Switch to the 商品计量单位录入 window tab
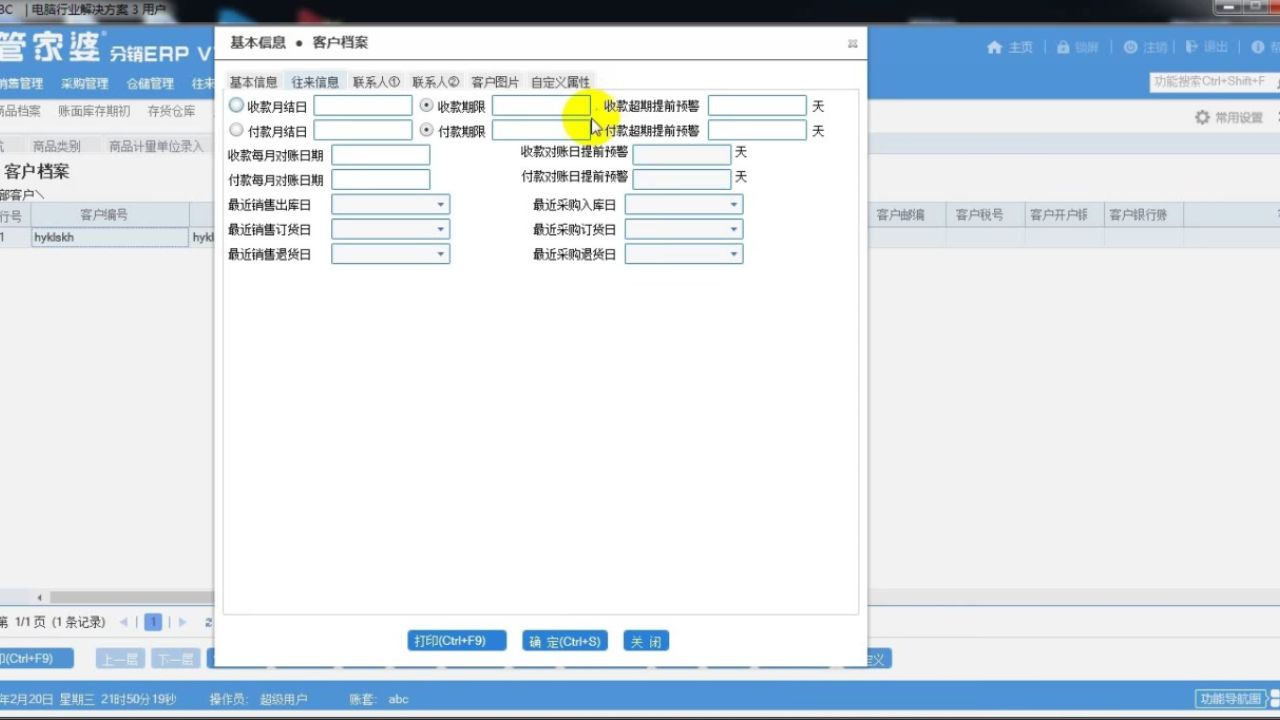This screenshot has height=720, width=1280. pos(156,146)
